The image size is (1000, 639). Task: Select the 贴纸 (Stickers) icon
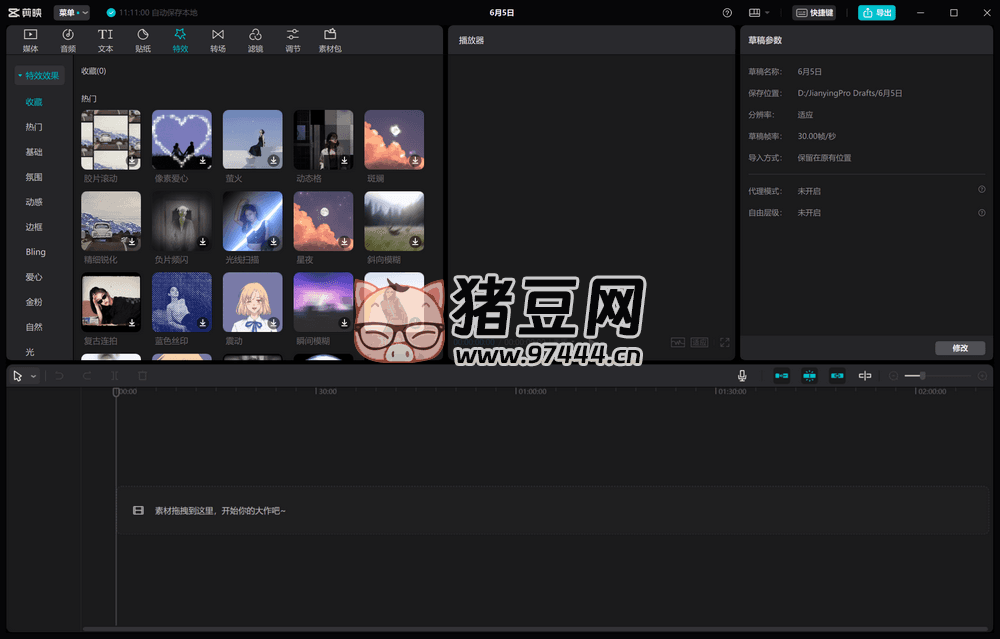[143, 40]
